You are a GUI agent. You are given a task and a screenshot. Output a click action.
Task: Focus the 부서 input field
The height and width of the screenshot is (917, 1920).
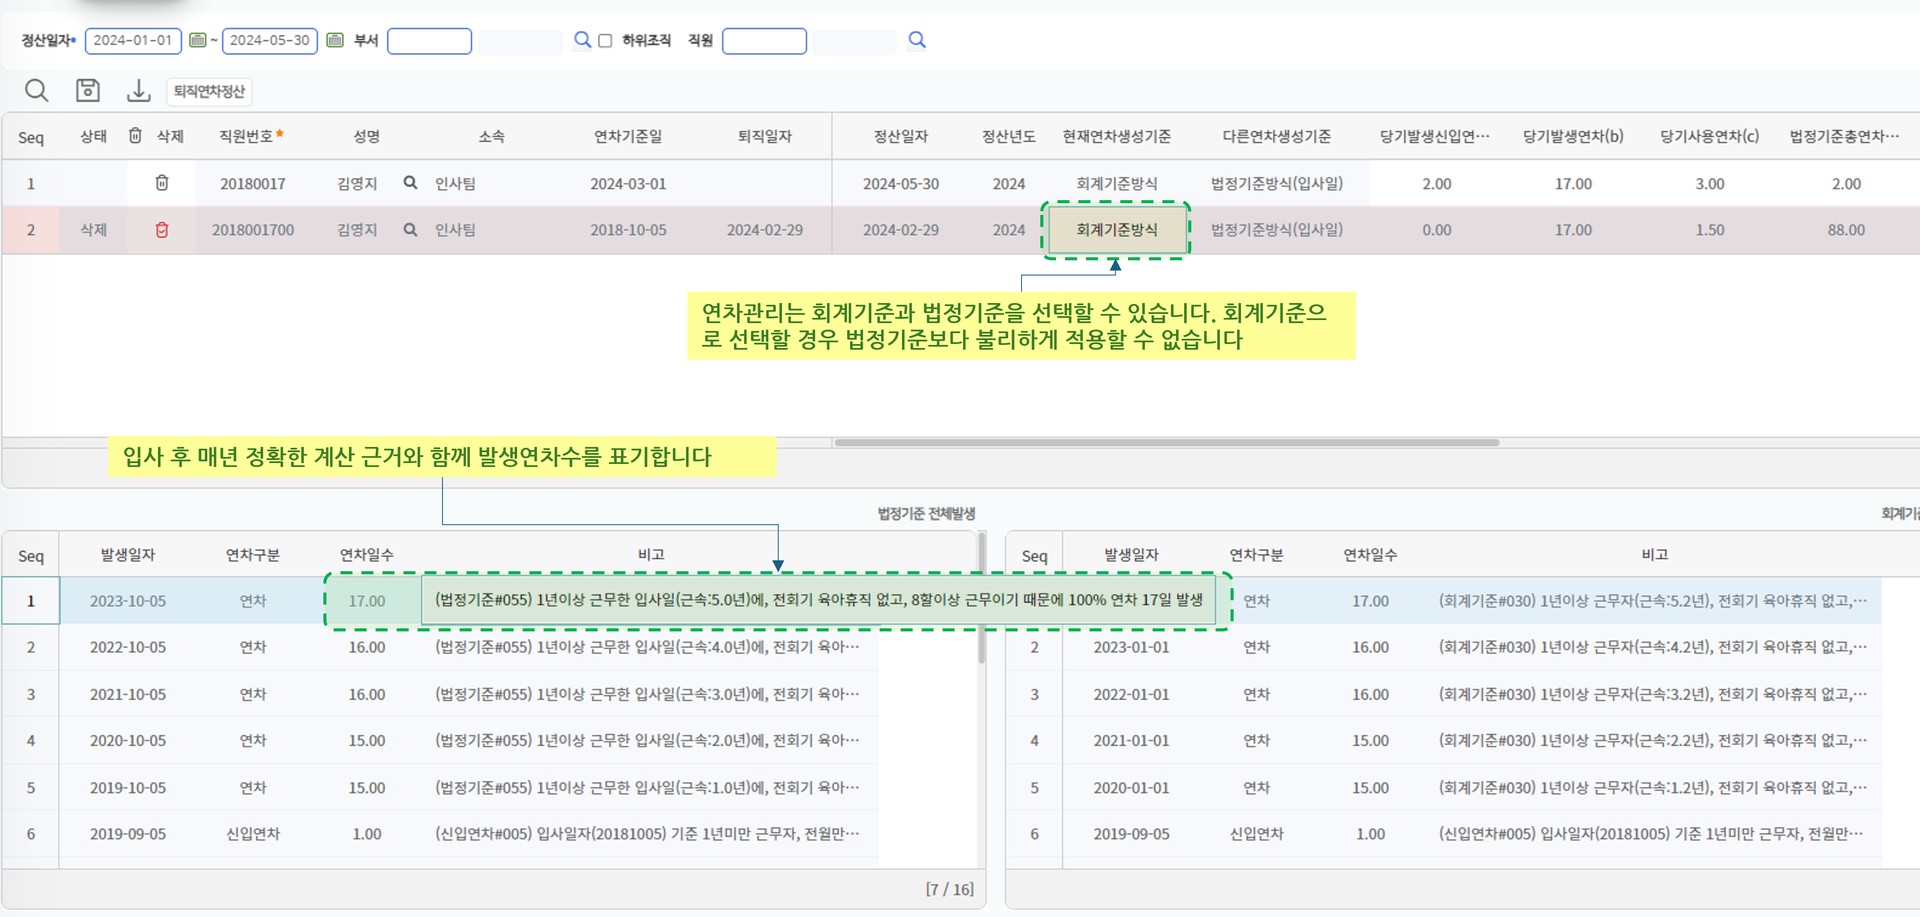click(x=429, y=40)
